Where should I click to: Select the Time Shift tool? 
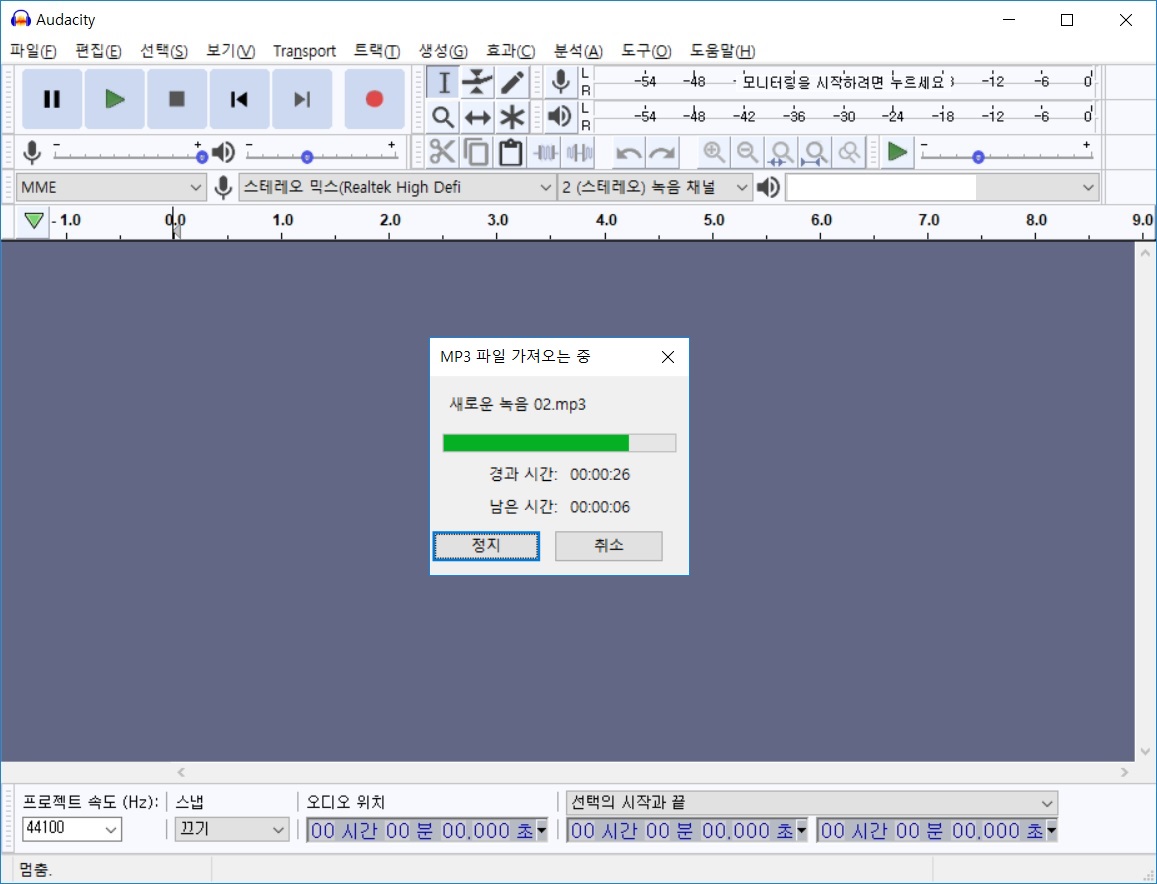[x=477, y=117]
